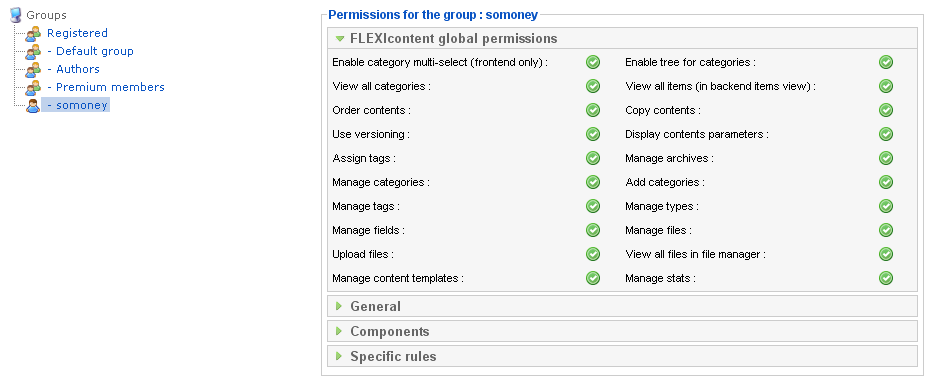Click the 'Add categories :' label
The image size is (936, 389).
[665, 182]
